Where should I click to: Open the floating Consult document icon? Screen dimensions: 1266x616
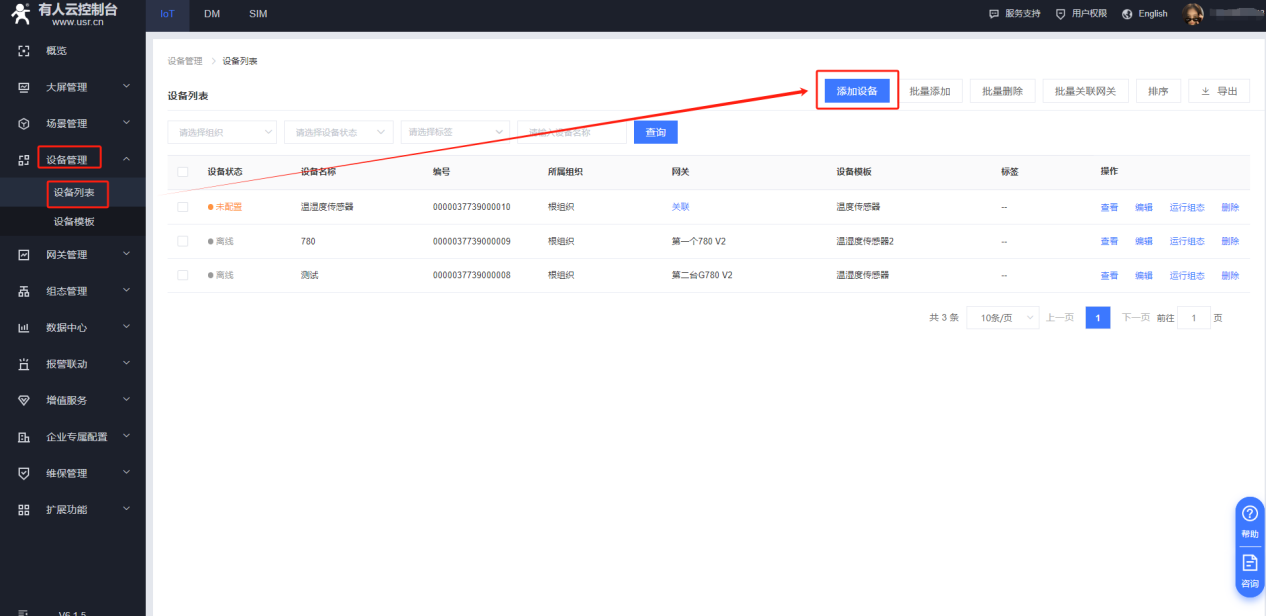pyautogui.click(x=1249, y=563)
